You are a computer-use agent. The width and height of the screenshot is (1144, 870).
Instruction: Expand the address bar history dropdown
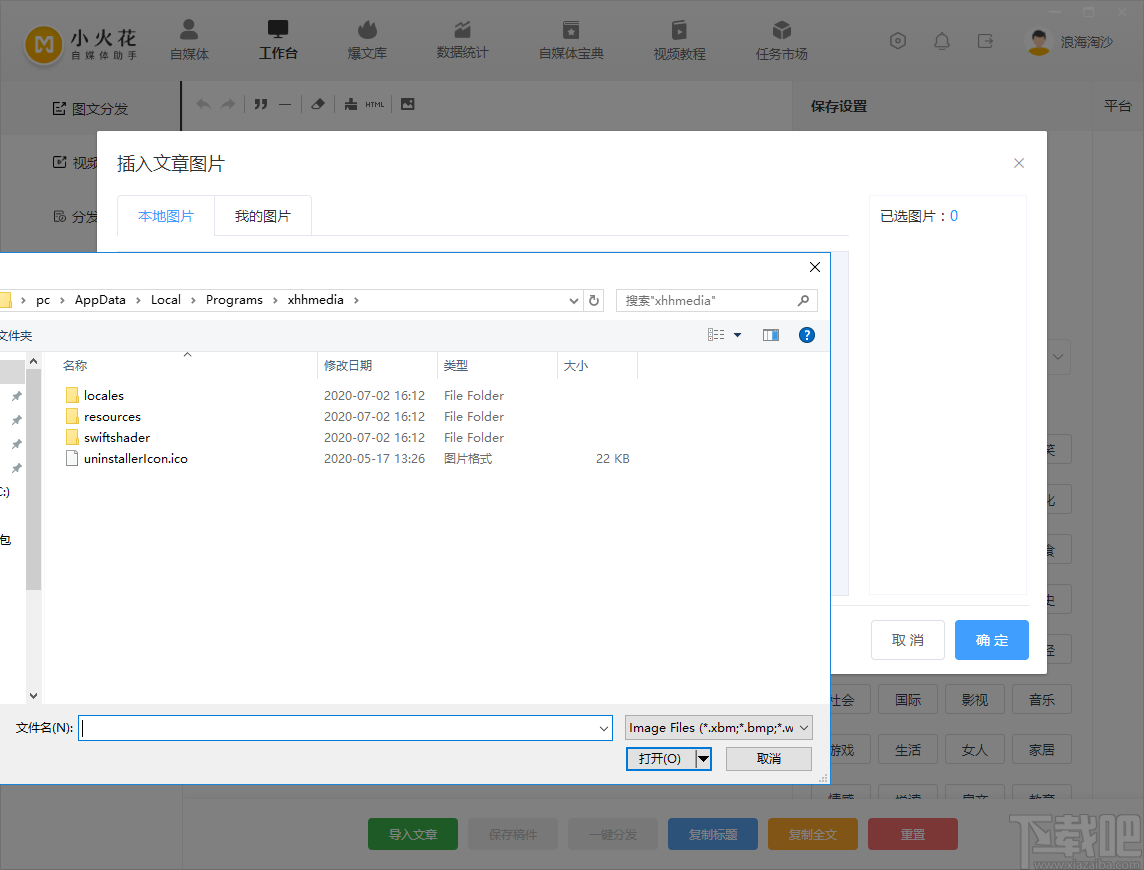(x=573, y=300)
